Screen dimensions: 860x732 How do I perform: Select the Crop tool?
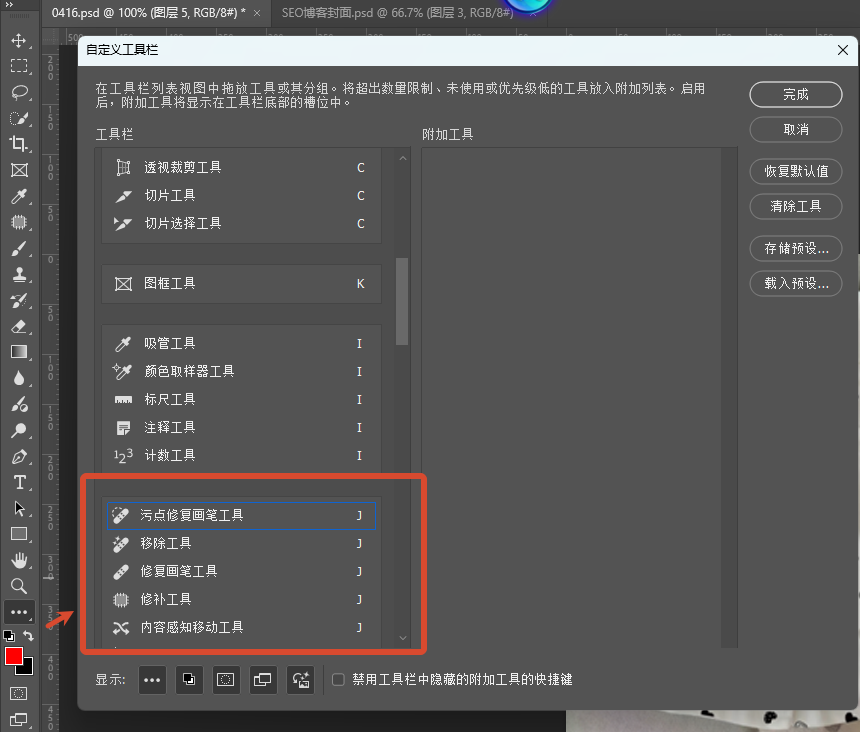tap(18, 144)
